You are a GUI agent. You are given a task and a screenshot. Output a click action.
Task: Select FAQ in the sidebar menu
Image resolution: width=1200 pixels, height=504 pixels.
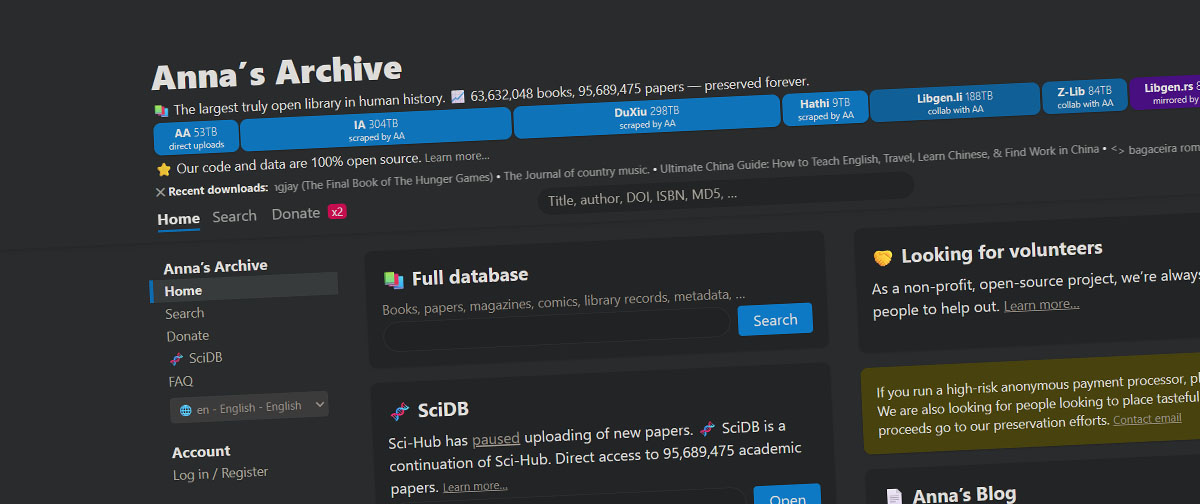click(x=181, y=381)
